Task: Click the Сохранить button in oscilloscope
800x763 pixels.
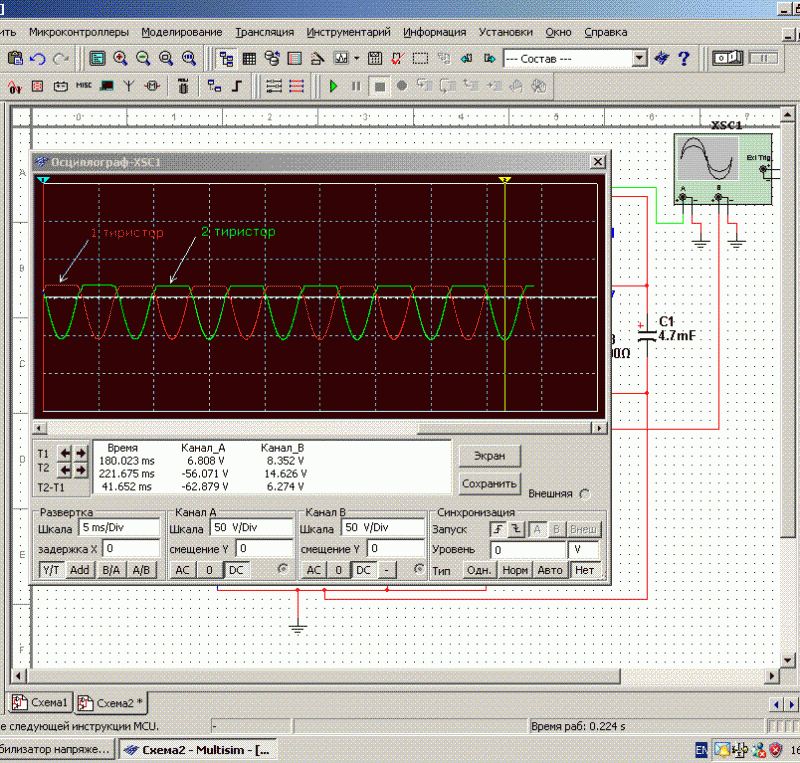Action: click(490, 484)
